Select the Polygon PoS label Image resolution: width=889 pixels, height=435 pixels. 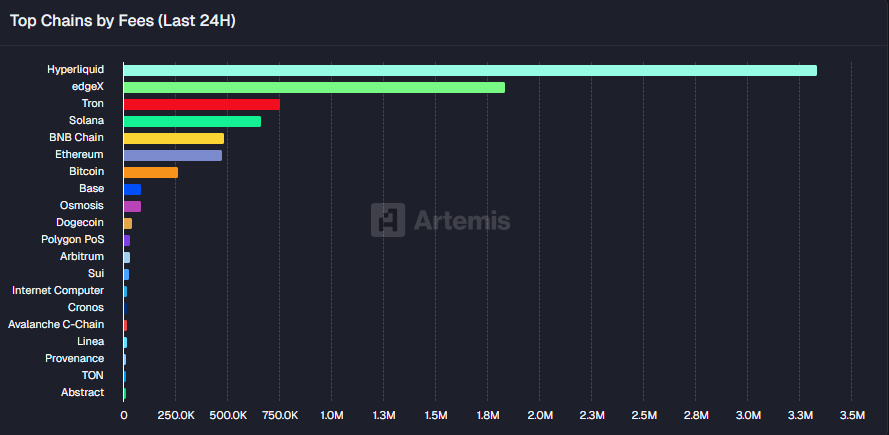coord(72,240)
